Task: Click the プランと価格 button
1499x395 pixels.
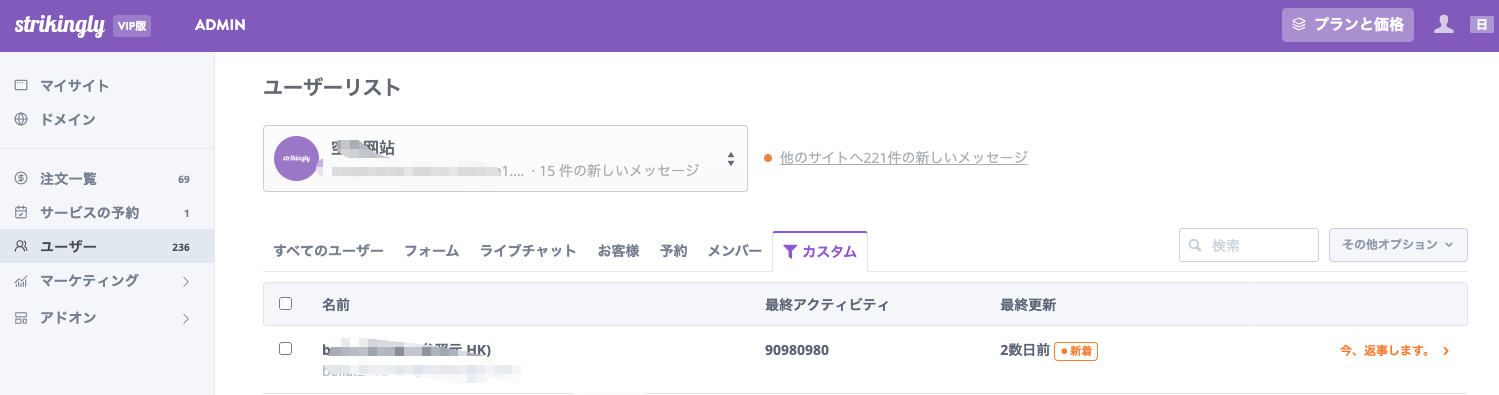Action: click(x=1348, y=25)
